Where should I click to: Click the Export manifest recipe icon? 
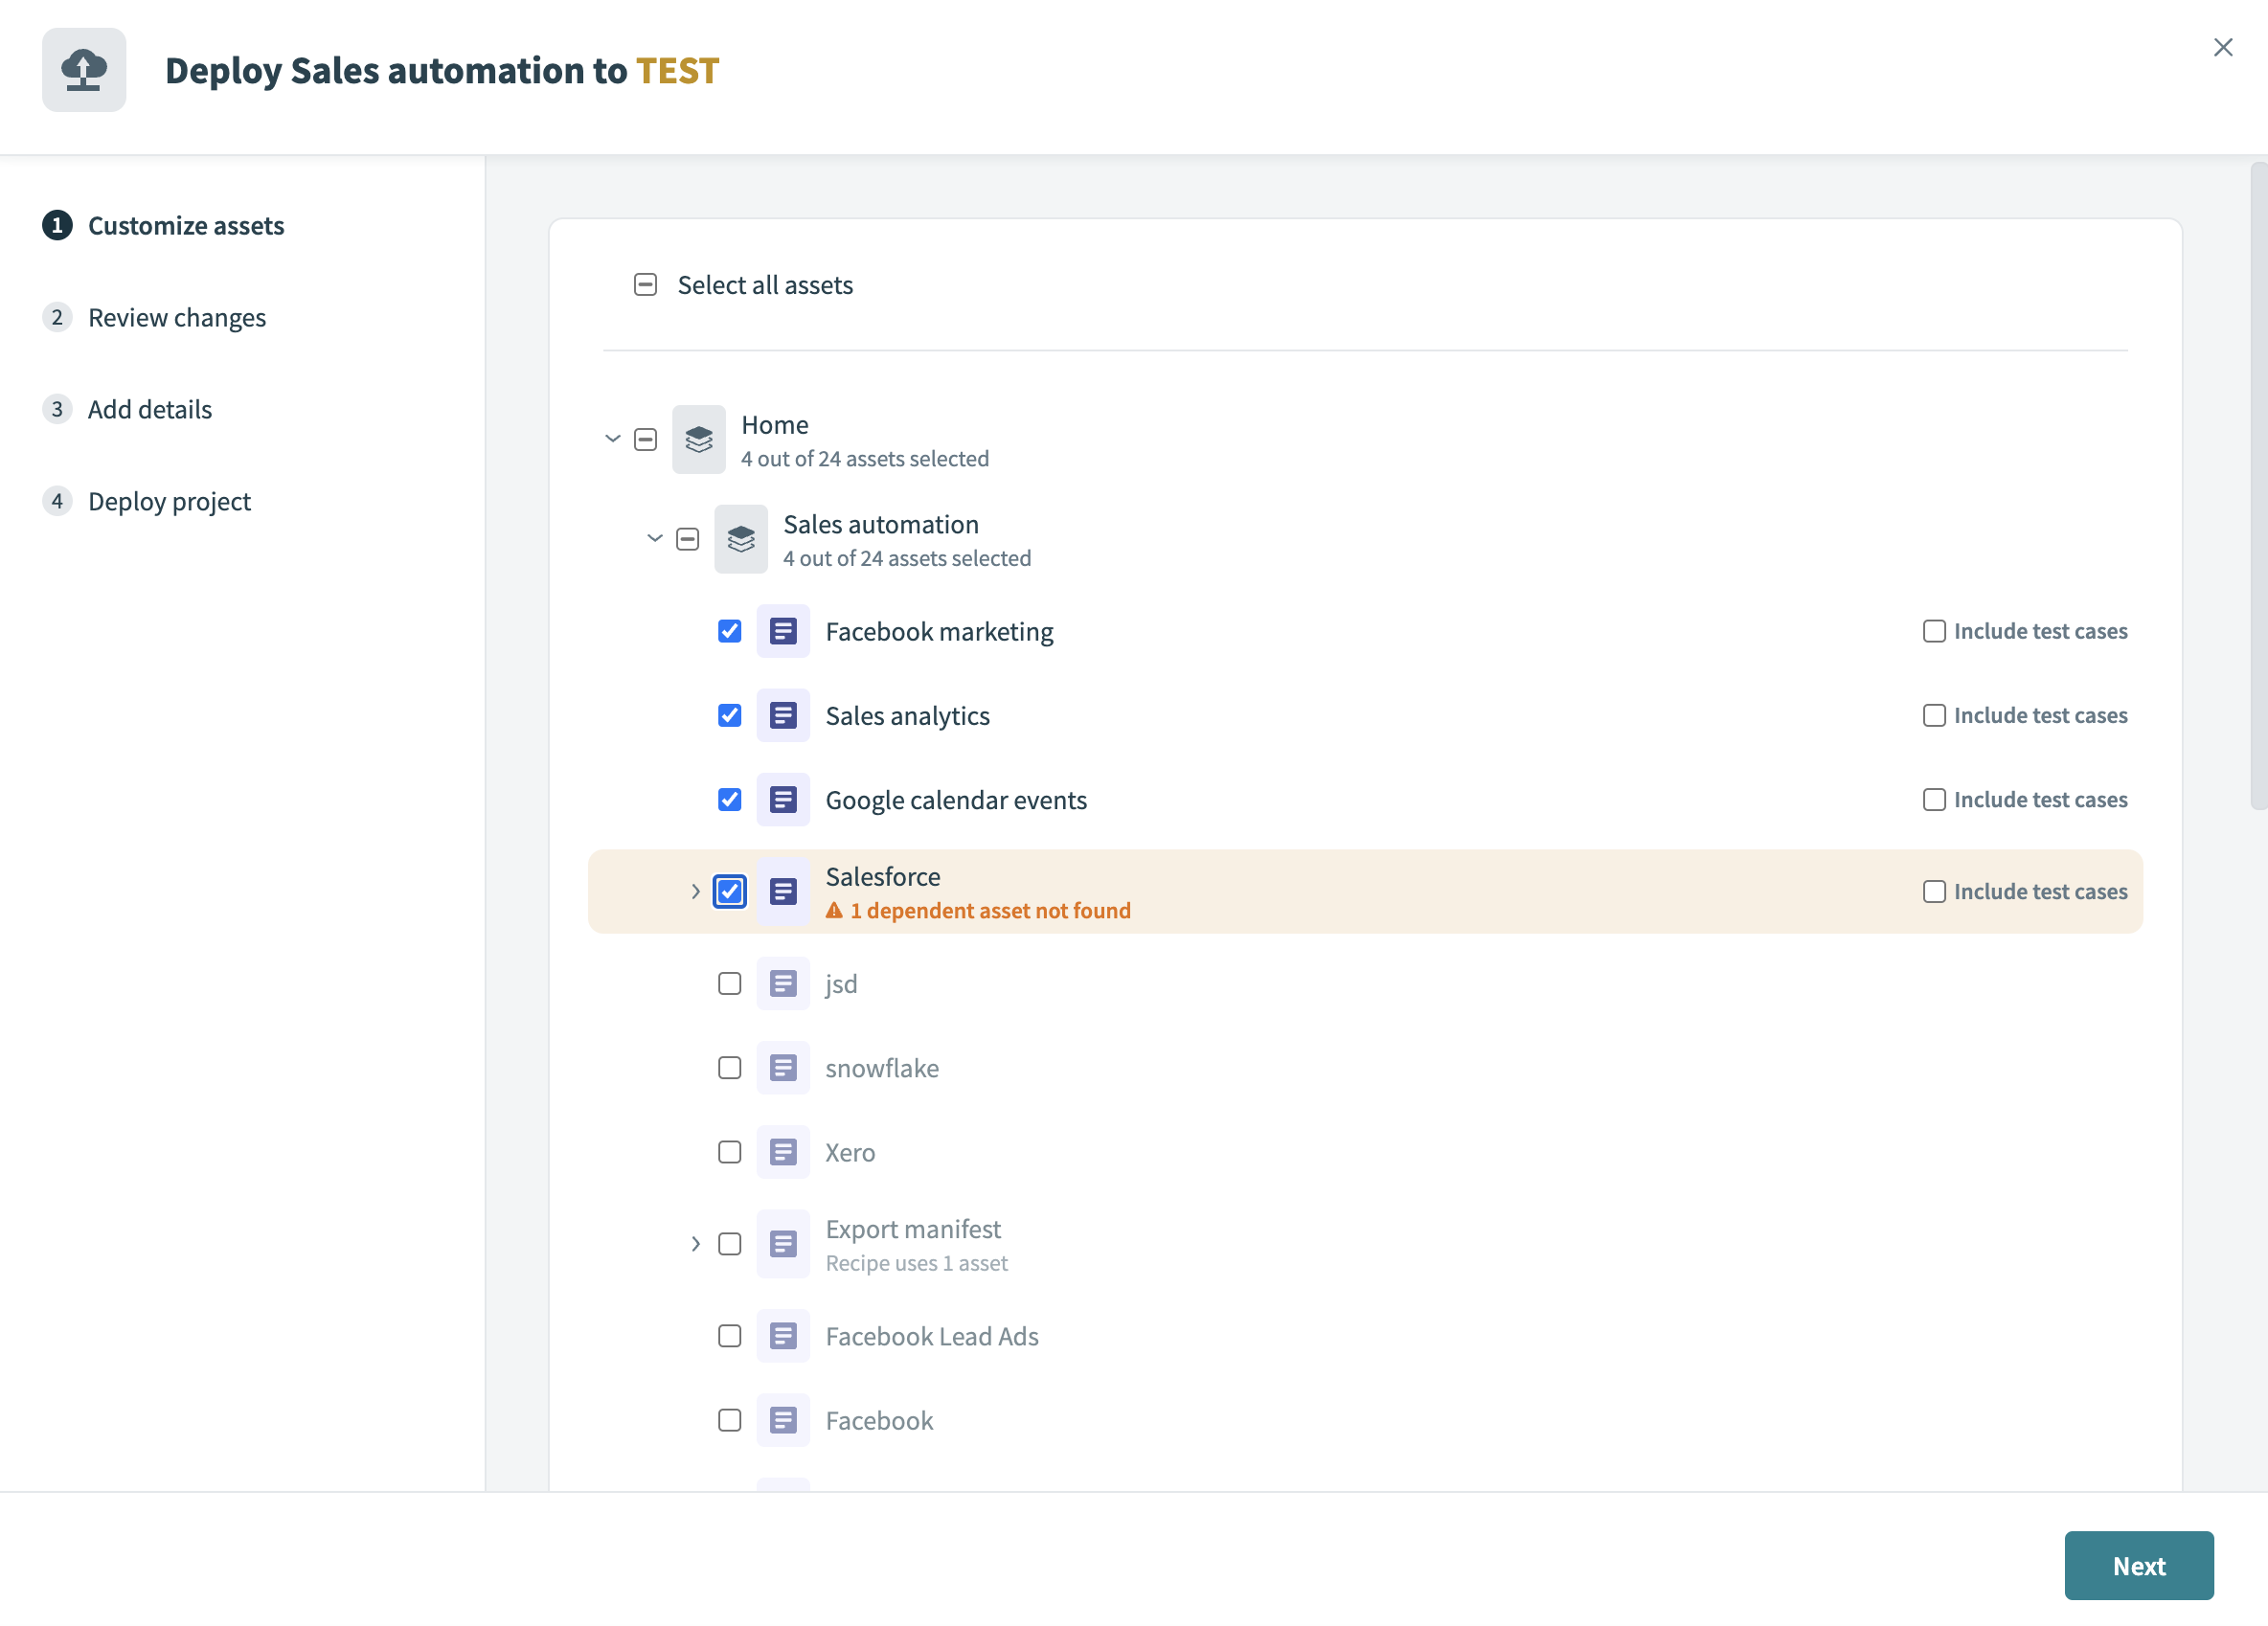[784, 1243]
